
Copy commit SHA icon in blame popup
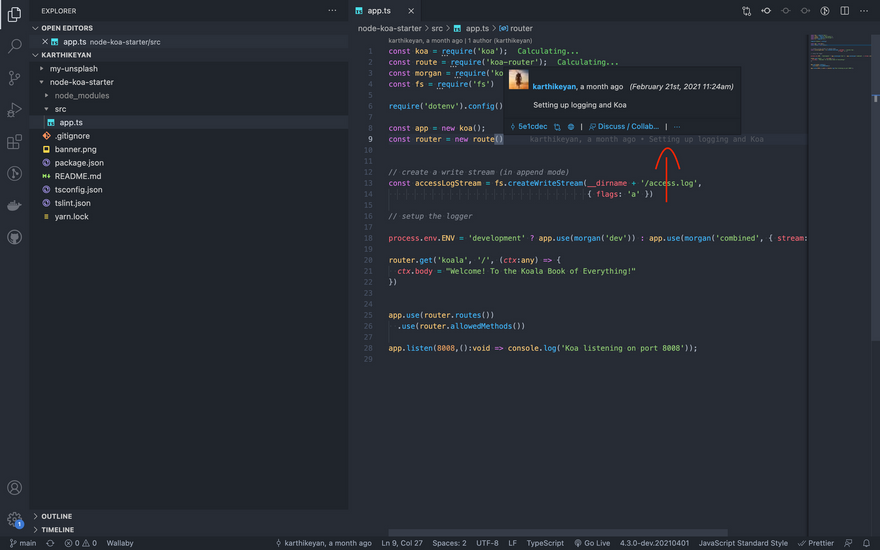pos(557,127)
